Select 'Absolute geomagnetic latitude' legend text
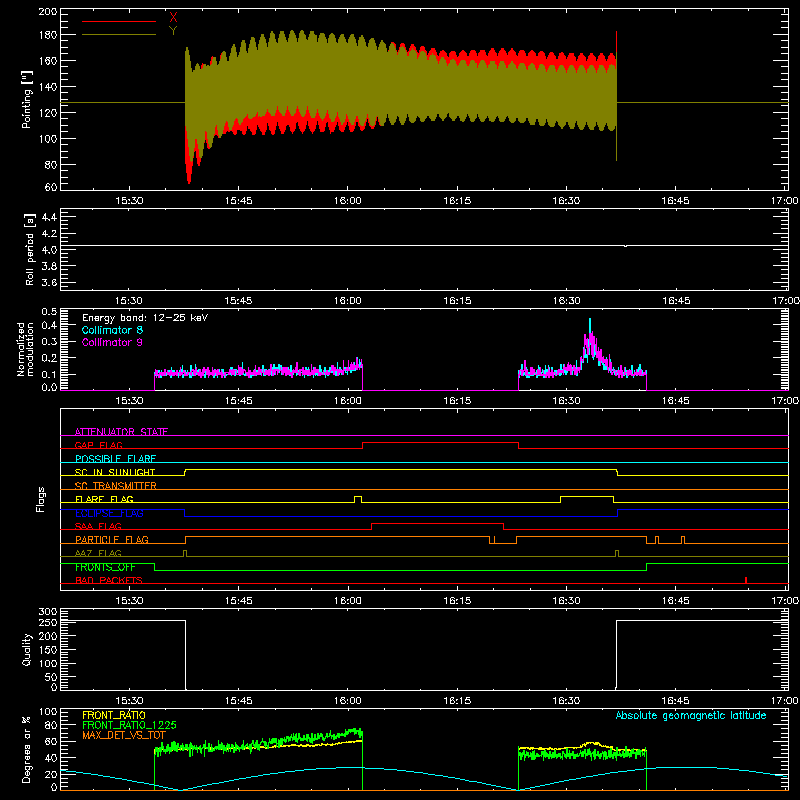 pyautogui.click(x=691, y=715)
